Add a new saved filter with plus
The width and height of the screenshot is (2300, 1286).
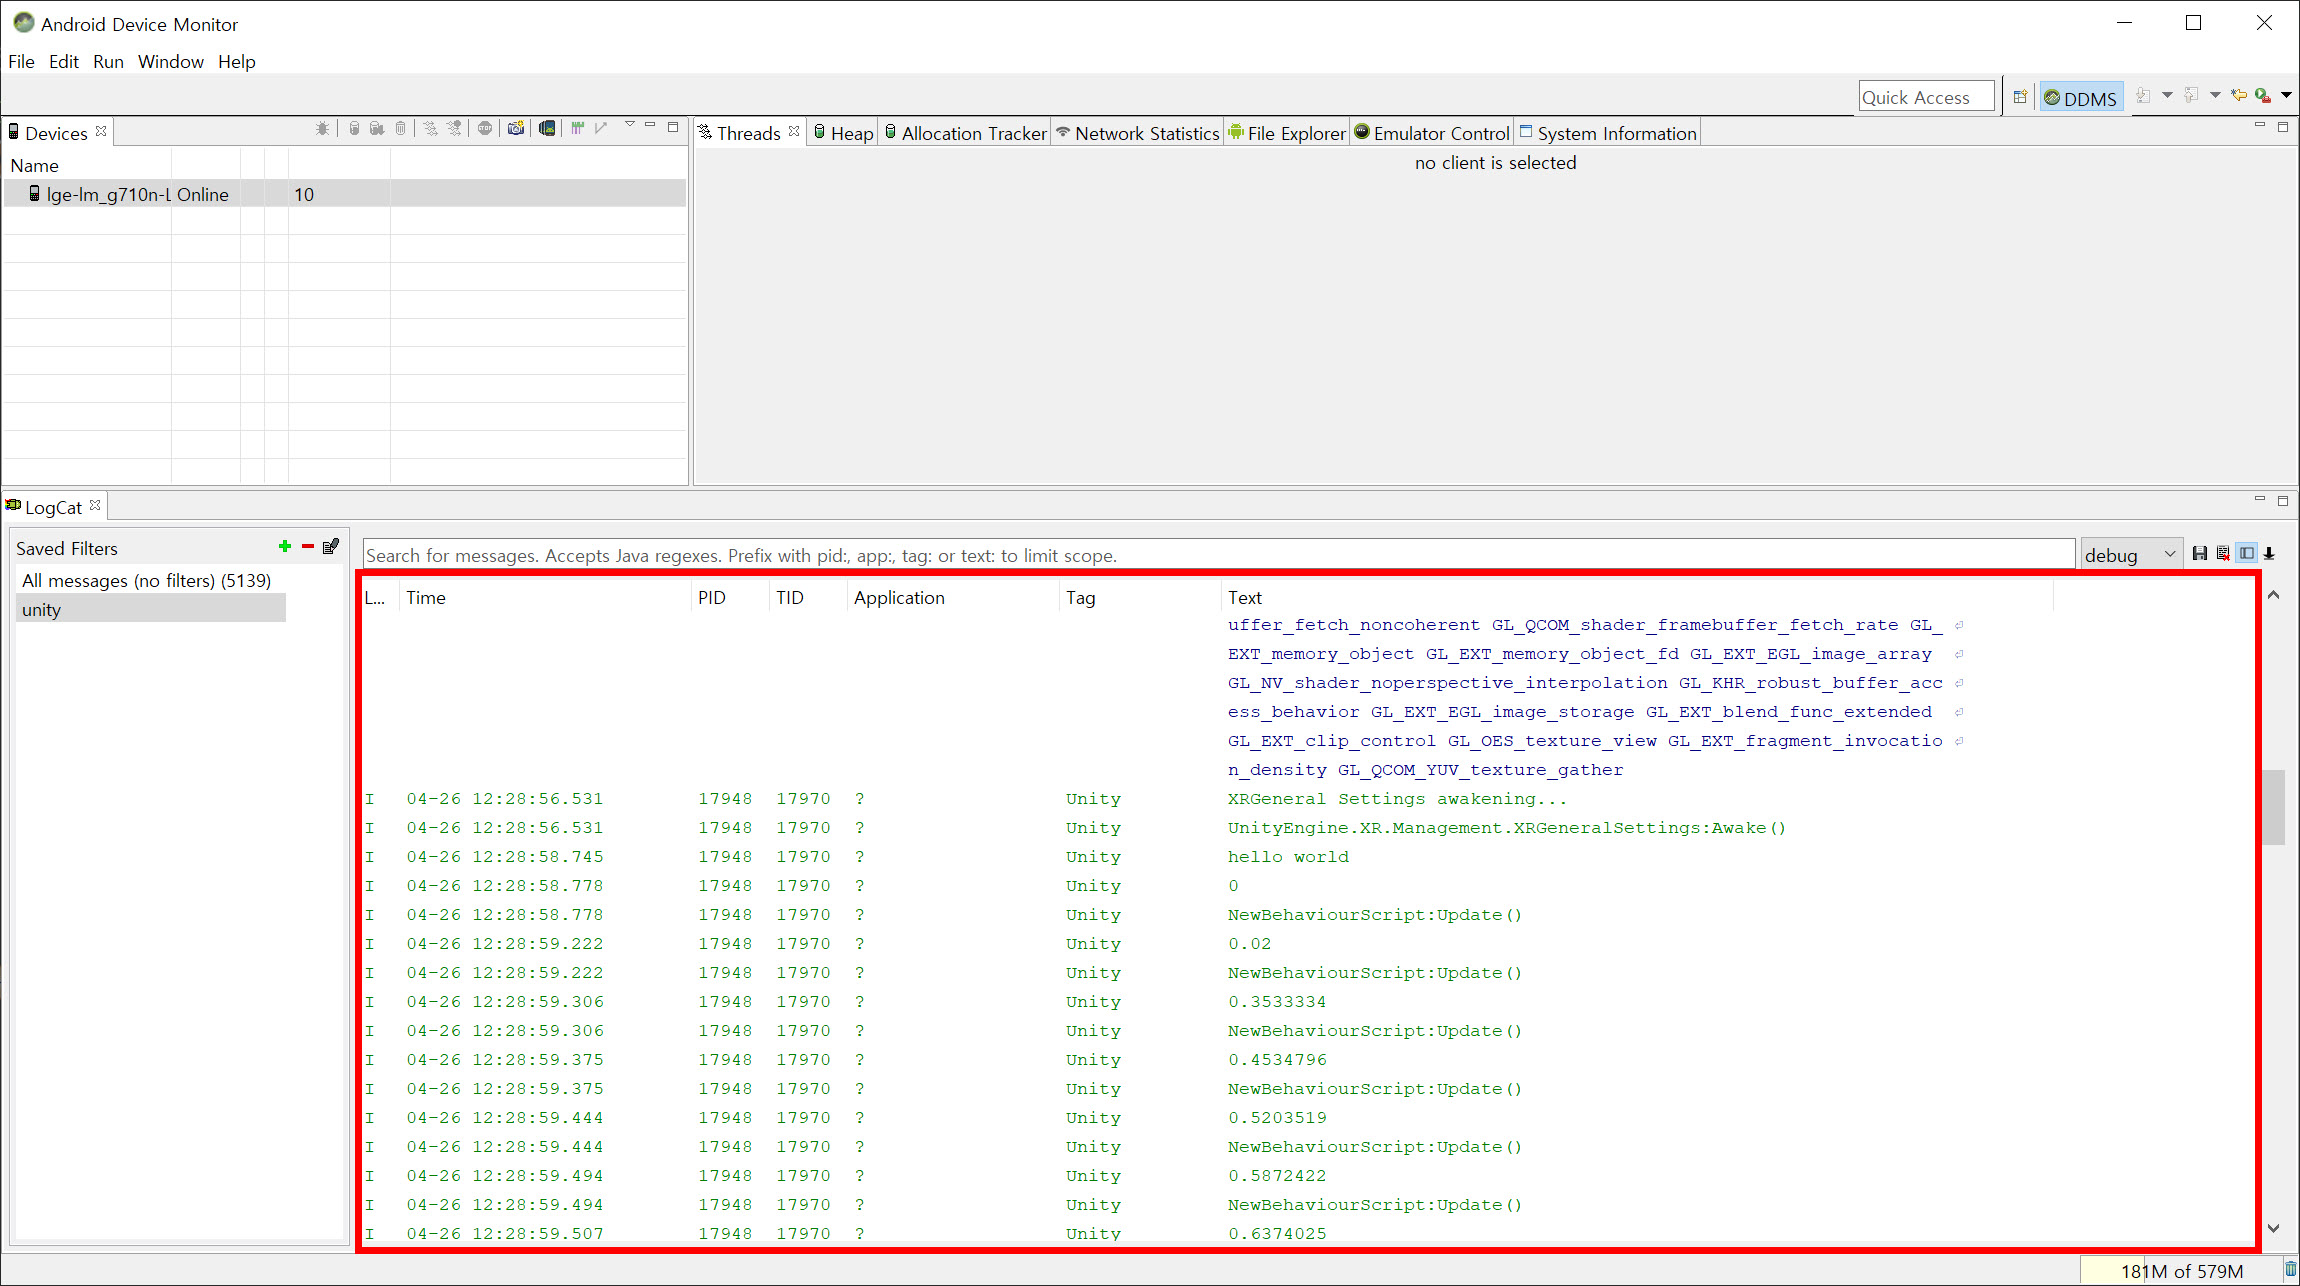click(x=285, y=546)
